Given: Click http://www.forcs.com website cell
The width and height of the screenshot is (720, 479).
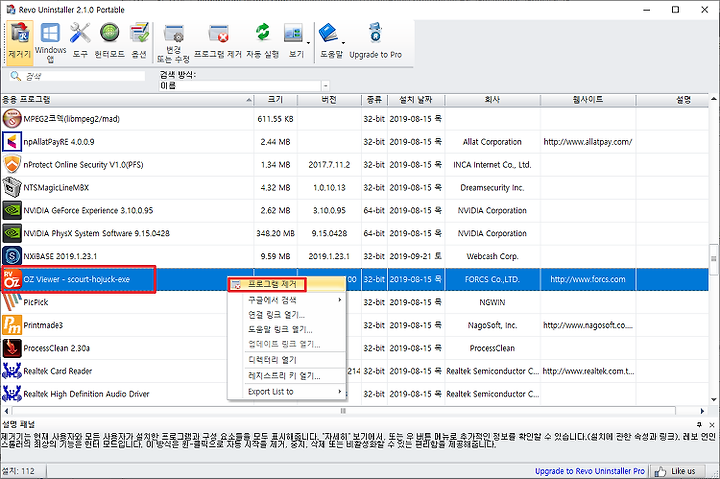Looking at the screenshot, I should coord(588,279).
